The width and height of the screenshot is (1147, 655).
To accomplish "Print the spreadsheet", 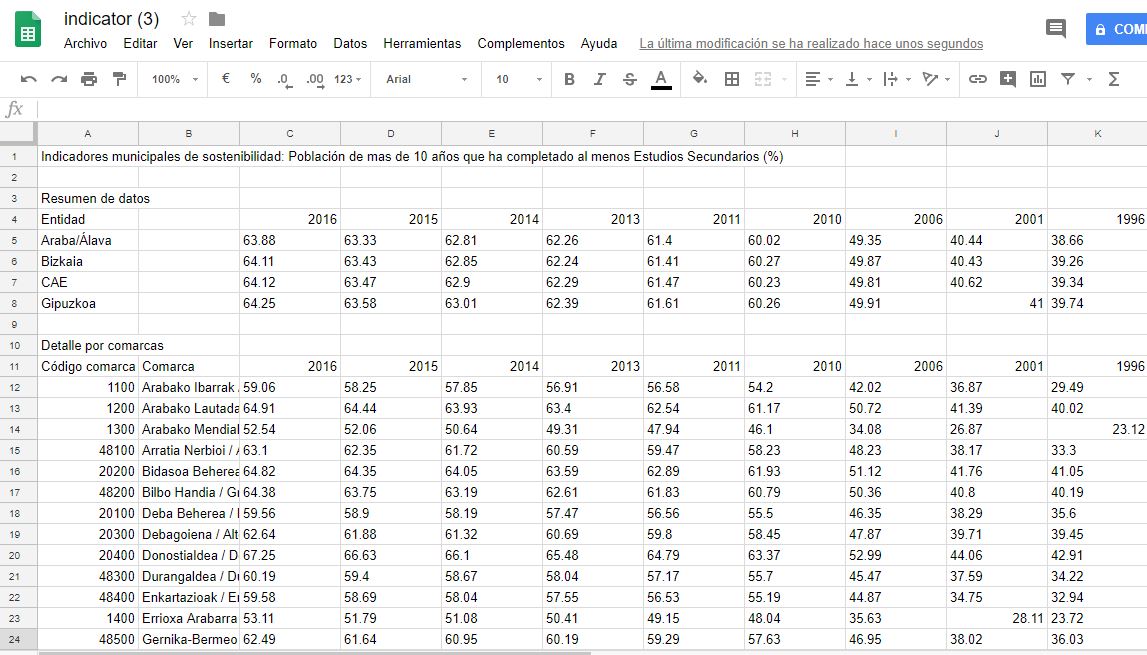I will pyautogui.click(x=89, y=79).
